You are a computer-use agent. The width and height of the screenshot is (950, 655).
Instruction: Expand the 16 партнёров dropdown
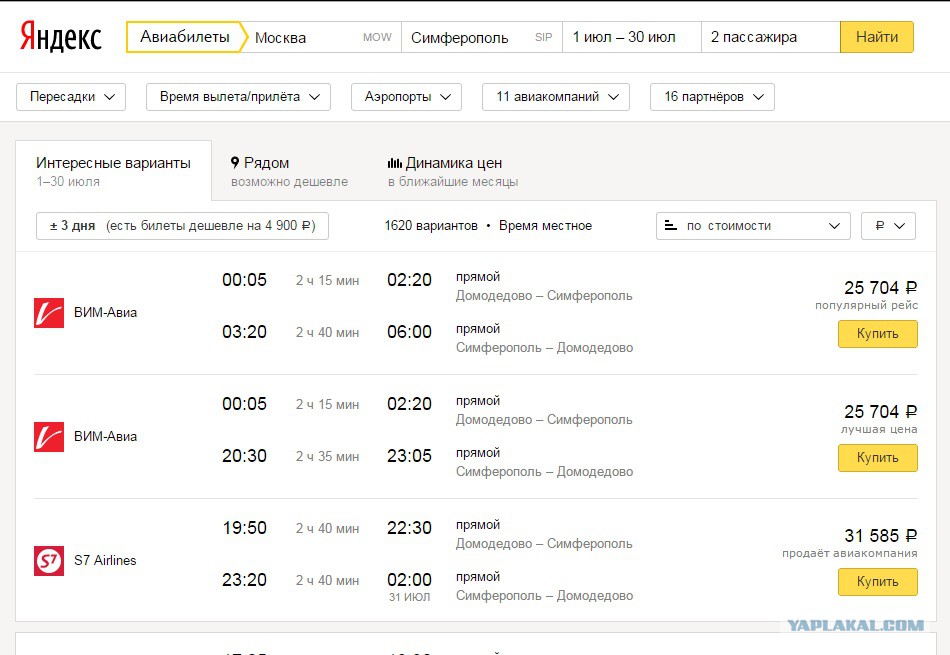712,97
